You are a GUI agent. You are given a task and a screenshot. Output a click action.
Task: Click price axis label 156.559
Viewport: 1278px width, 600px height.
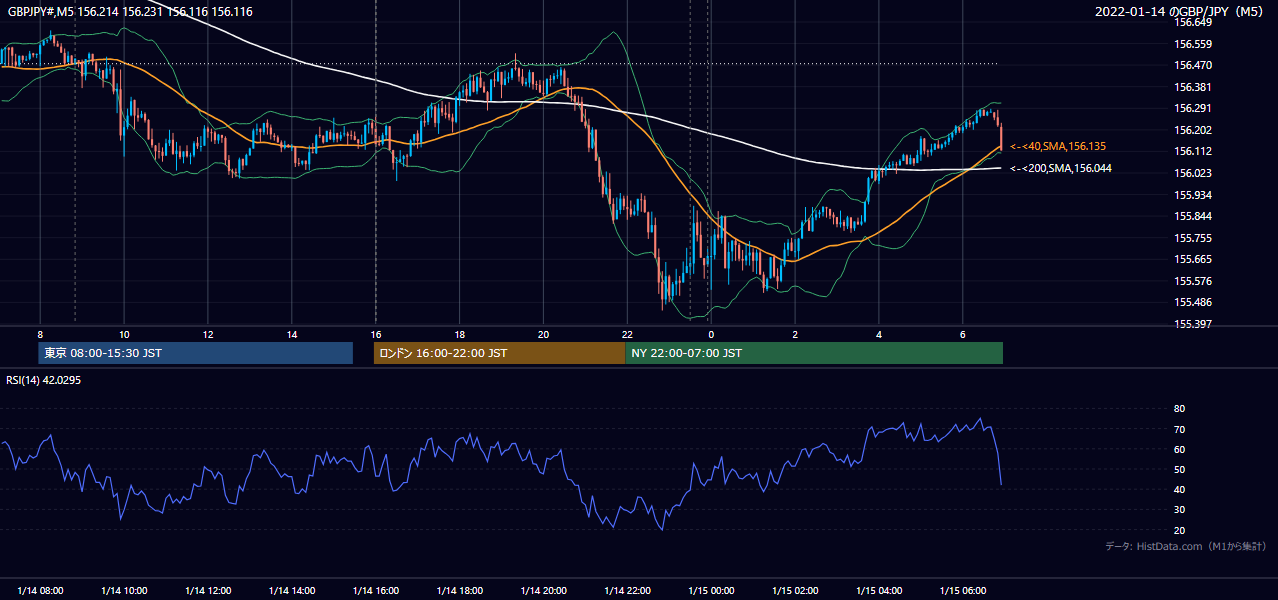[1193, 44]
